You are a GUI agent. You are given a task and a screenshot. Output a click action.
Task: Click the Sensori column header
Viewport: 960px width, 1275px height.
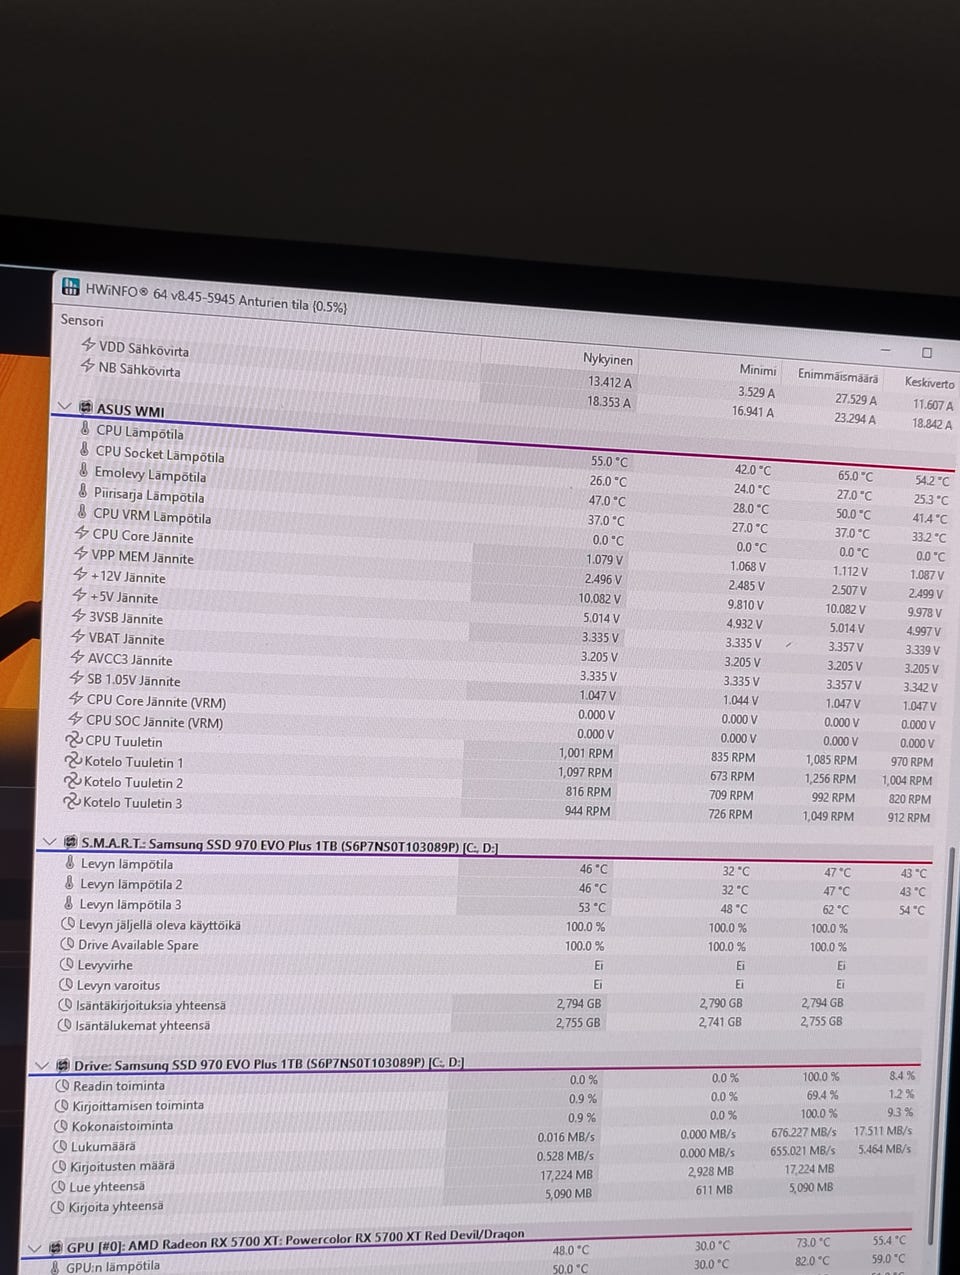pyautogui.click(x=82, y=320)
